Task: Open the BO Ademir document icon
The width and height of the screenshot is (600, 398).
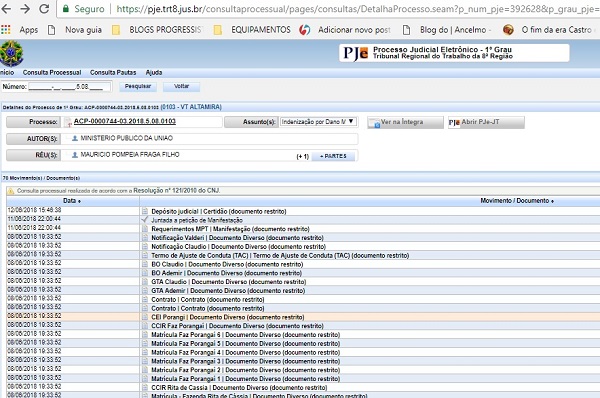Action: (x=145, y=273)
